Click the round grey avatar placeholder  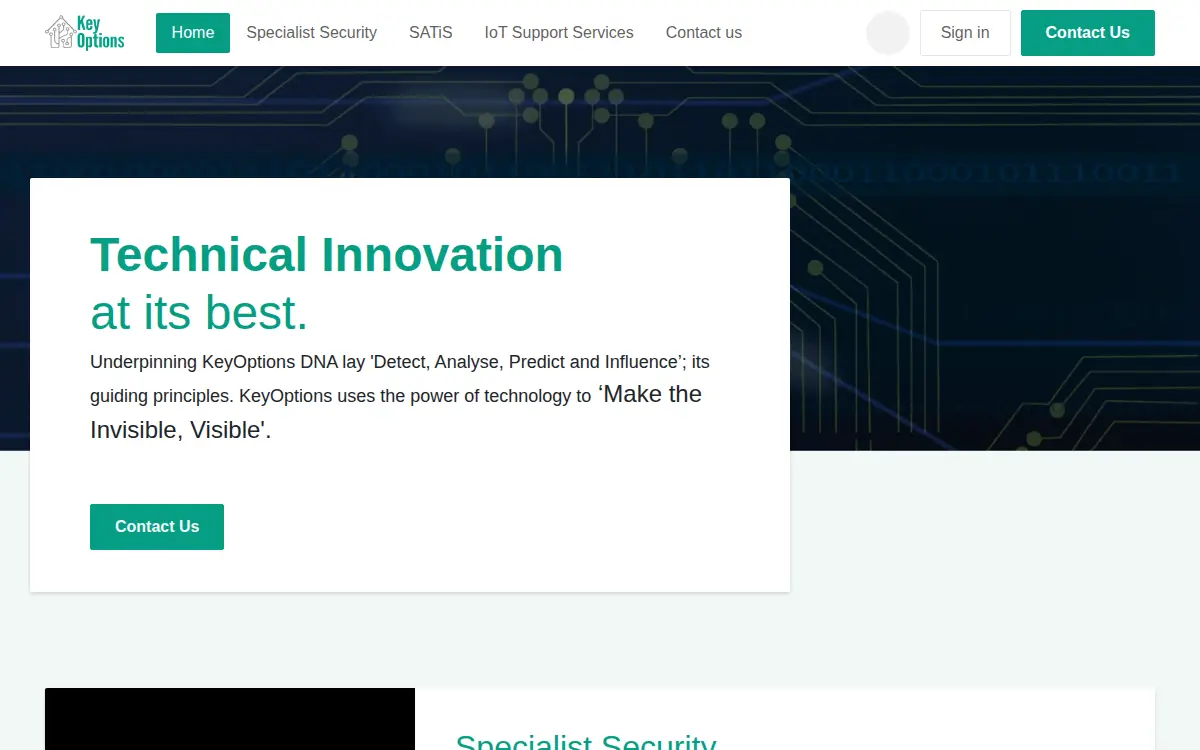tap(888, 33)
